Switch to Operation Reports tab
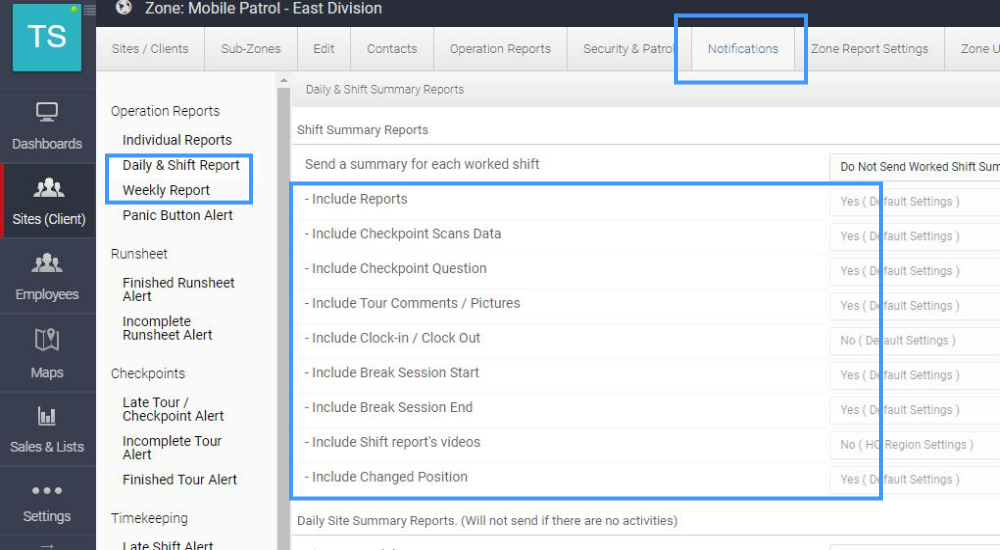 point(500,48)
